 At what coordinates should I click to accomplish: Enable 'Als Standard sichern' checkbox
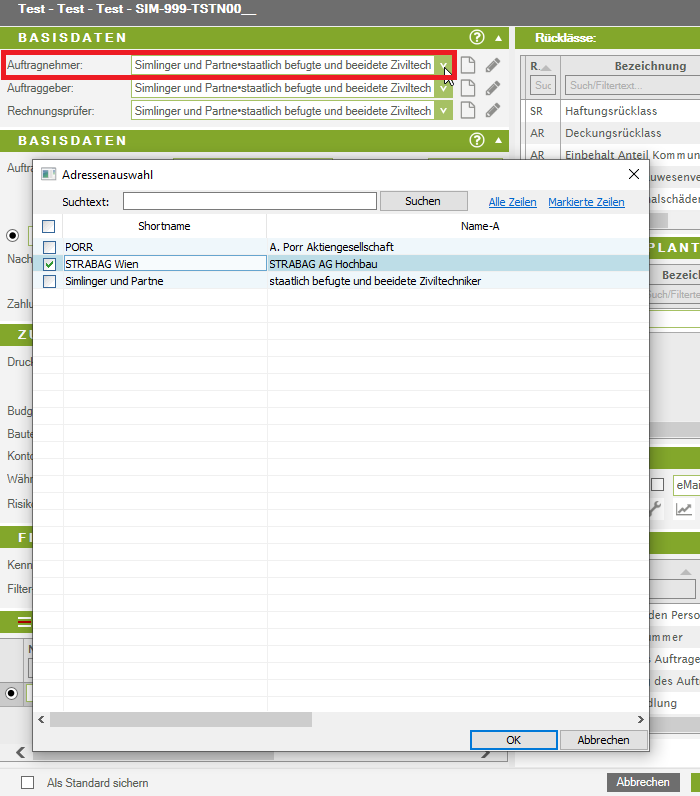coord(28,783)
